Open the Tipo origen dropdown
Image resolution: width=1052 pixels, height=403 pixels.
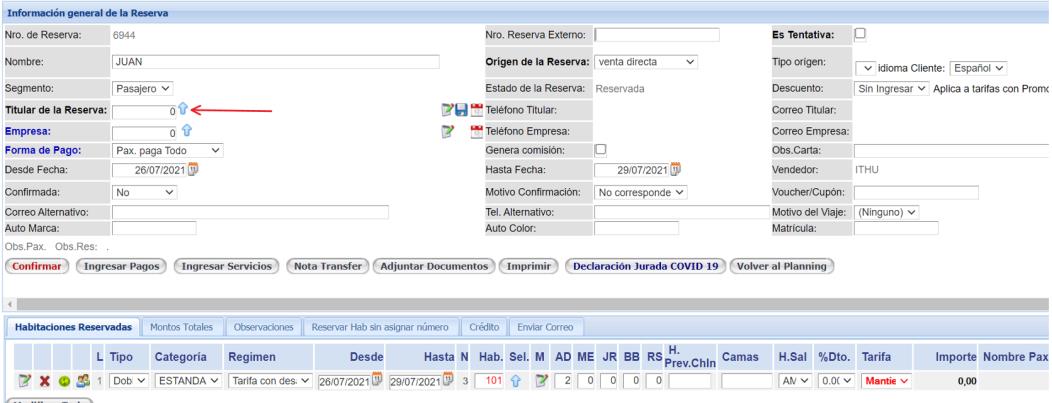pyautogui.click(x=866, y=68)
